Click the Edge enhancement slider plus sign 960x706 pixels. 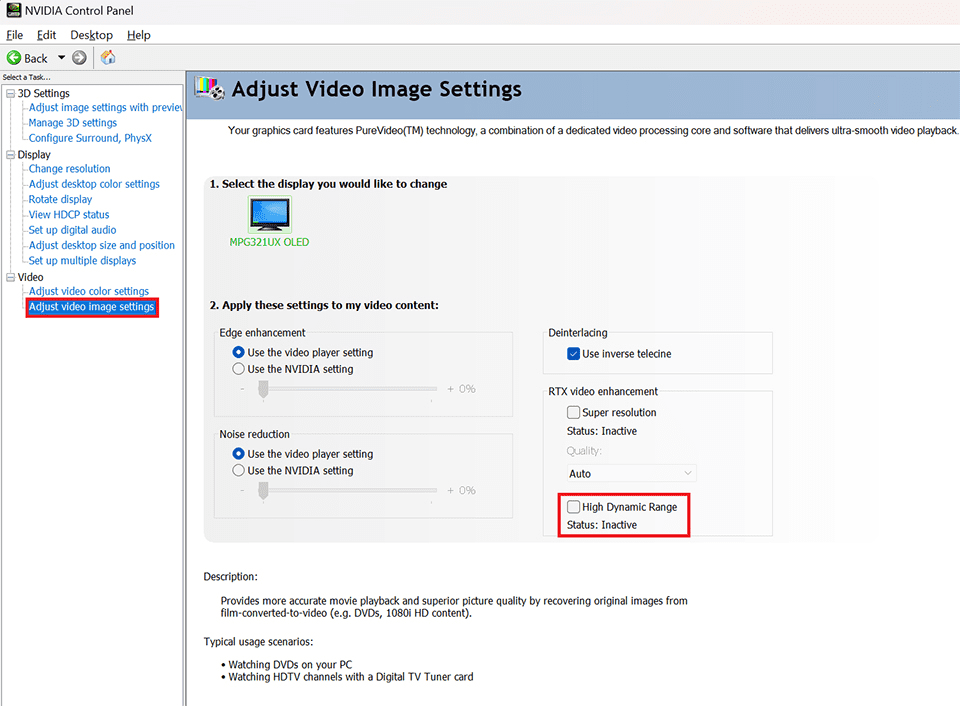(x=450, y=389)
